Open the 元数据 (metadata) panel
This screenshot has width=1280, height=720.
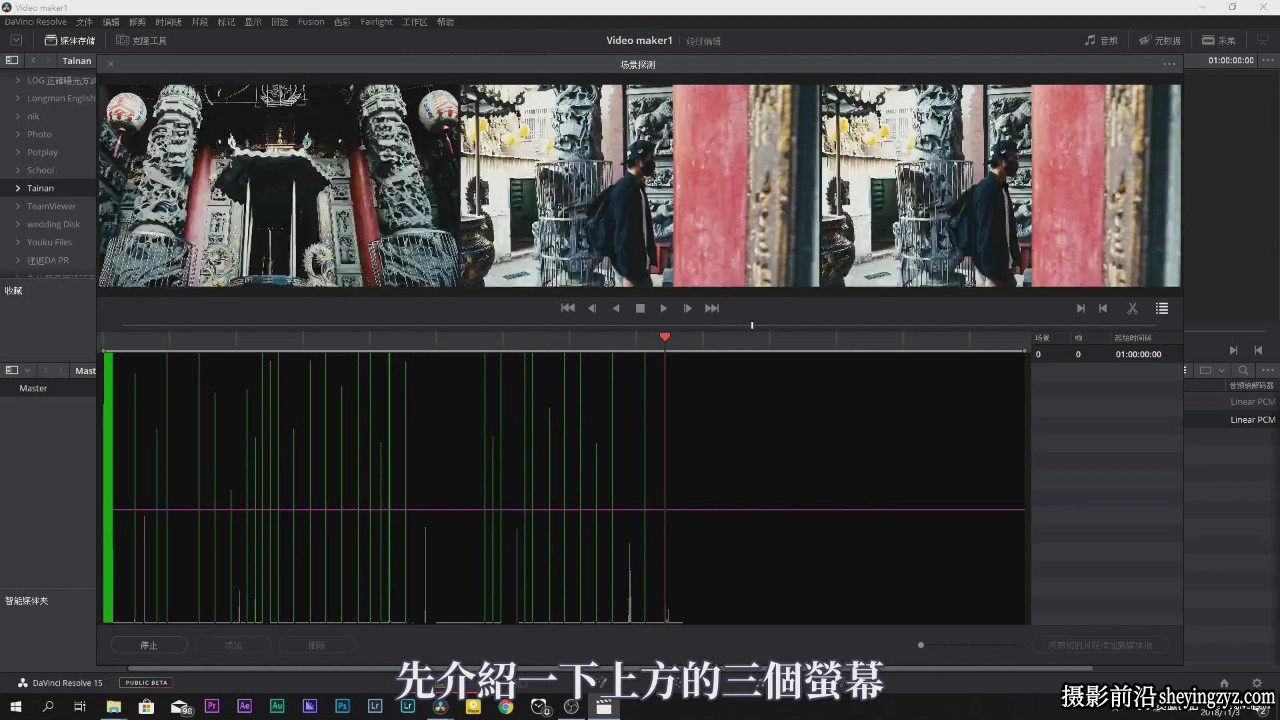(x=1160, y=41)
